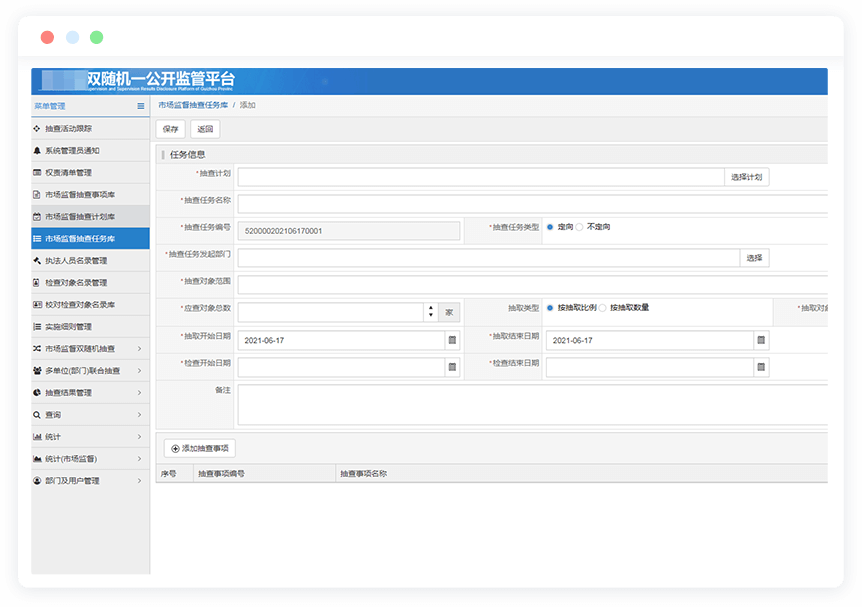Click the magnifier icon for 查询
Image resolution: width=862 pixels, height=607 pixels.
tap(37, 415)
